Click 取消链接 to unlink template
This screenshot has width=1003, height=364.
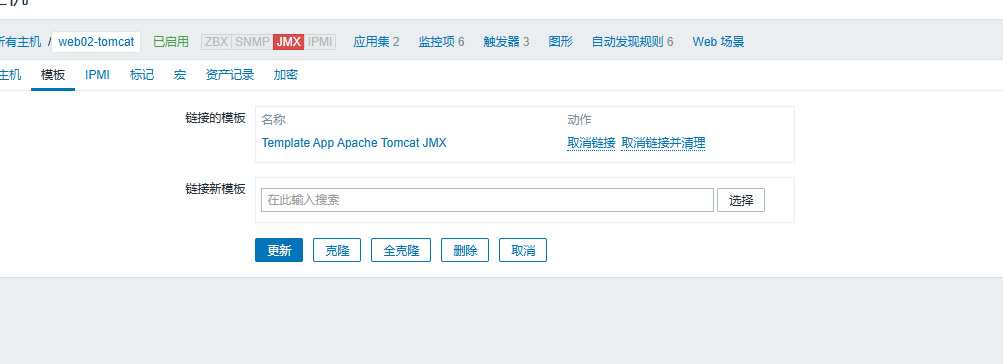591,143
